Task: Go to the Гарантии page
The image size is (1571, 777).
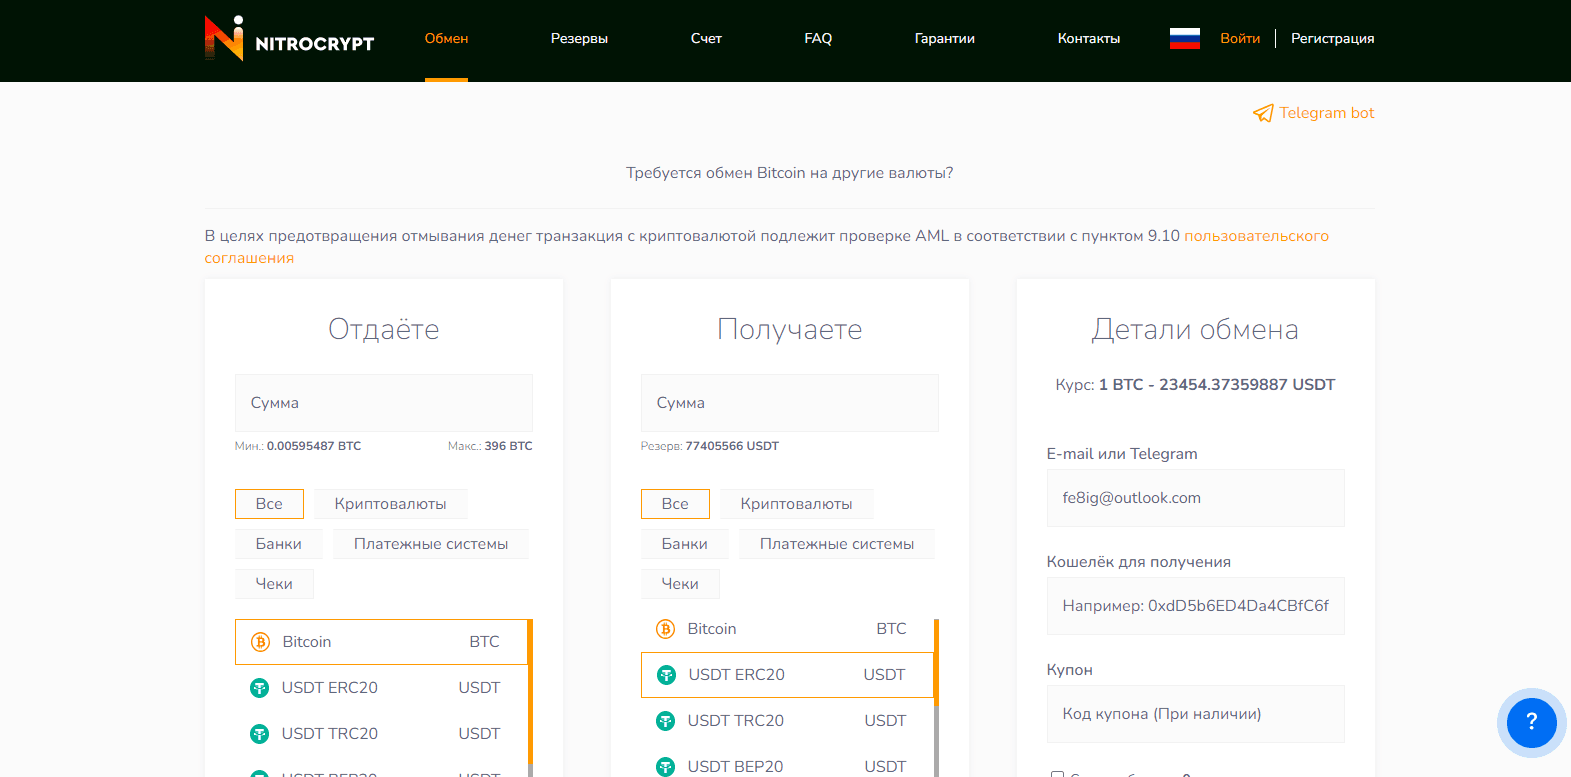Action: [x=944, y=39]
